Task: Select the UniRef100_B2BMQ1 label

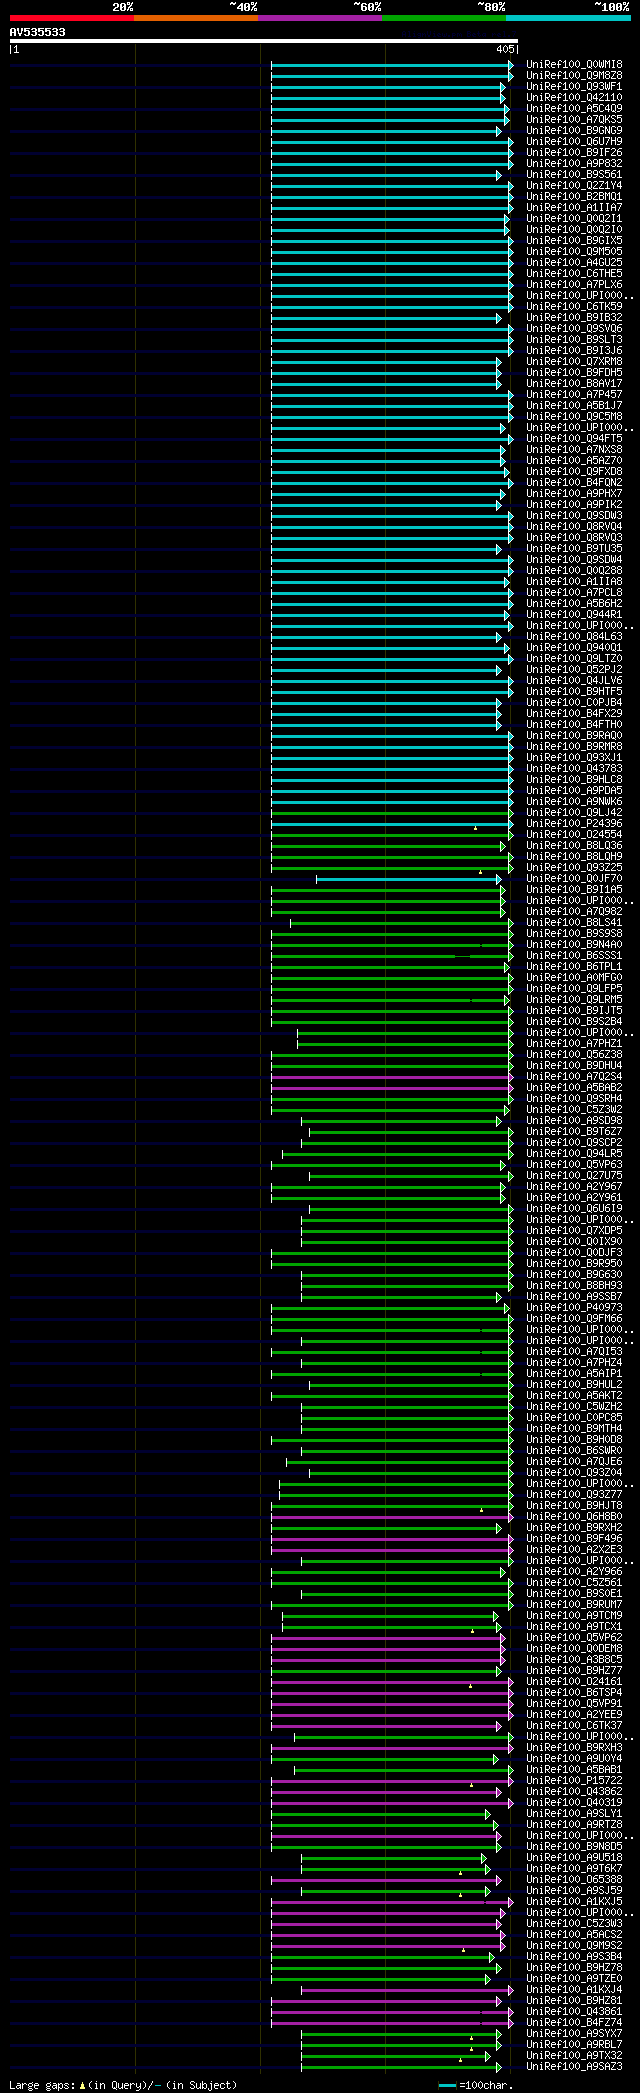Action: pos(574,197)
